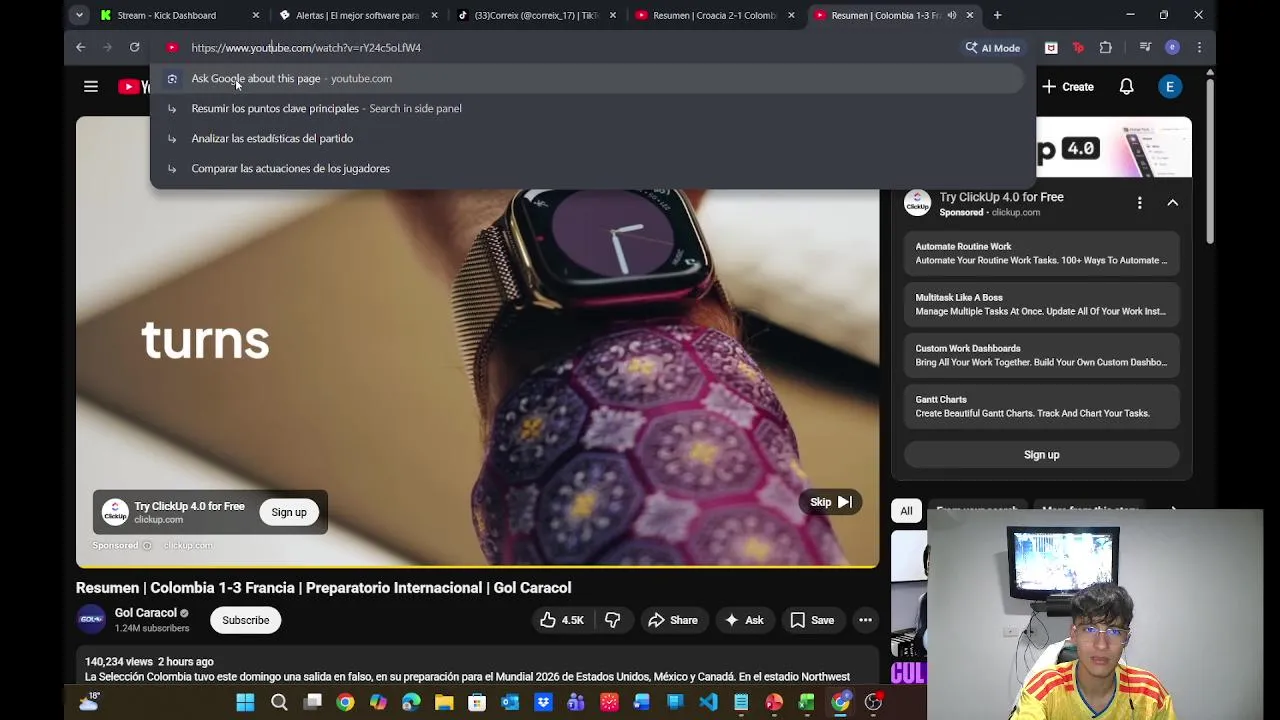Viewport: 1280px width, 720px height.
Task: Select Analizar las estadísticas del partido suggestion
Action: click(x=587, y=138)
